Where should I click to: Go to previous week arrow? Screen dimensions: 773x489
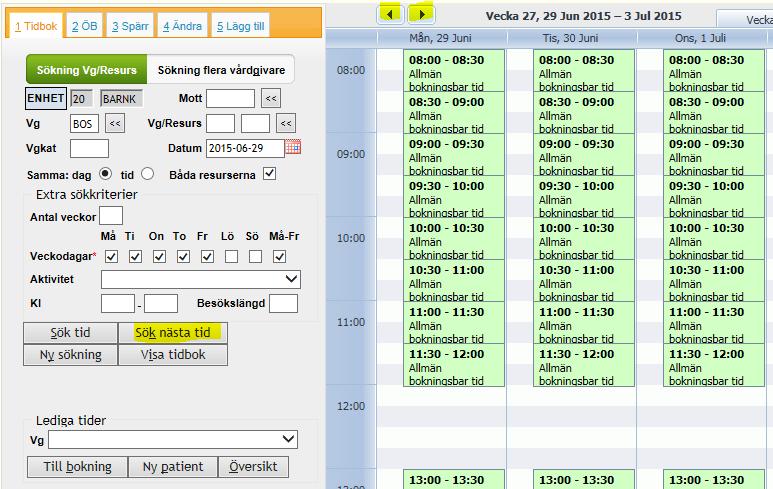390,14
